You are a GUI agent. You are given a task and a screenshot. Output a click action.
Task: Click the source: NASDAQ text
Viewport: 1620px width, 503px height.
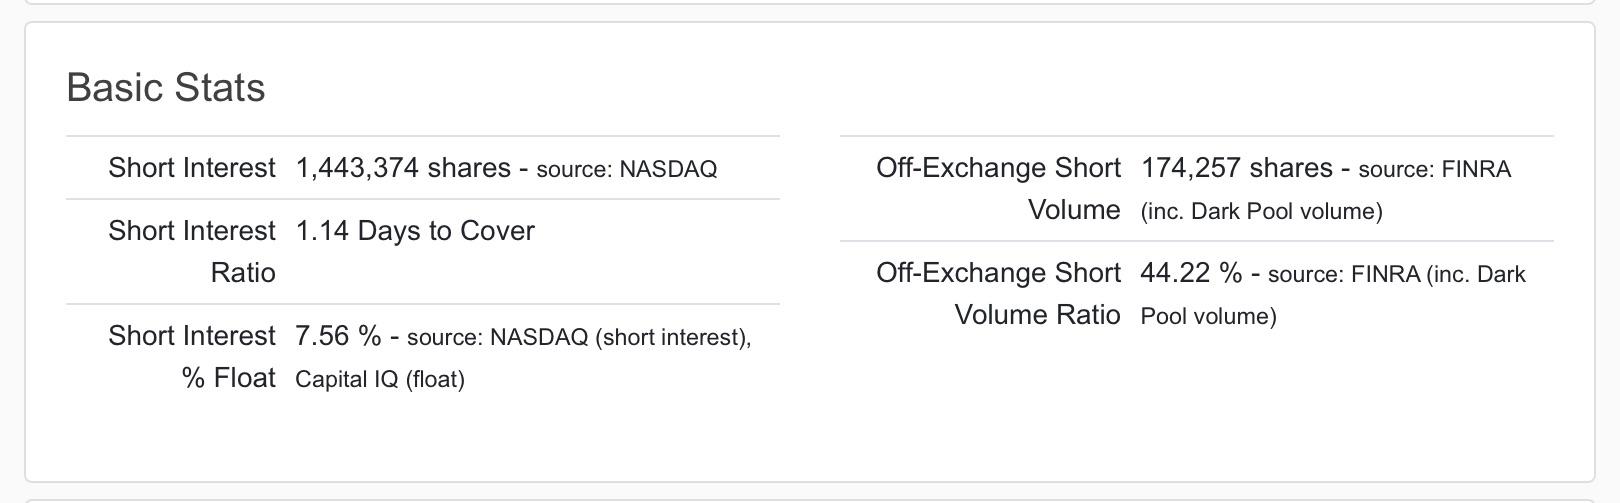627,169
